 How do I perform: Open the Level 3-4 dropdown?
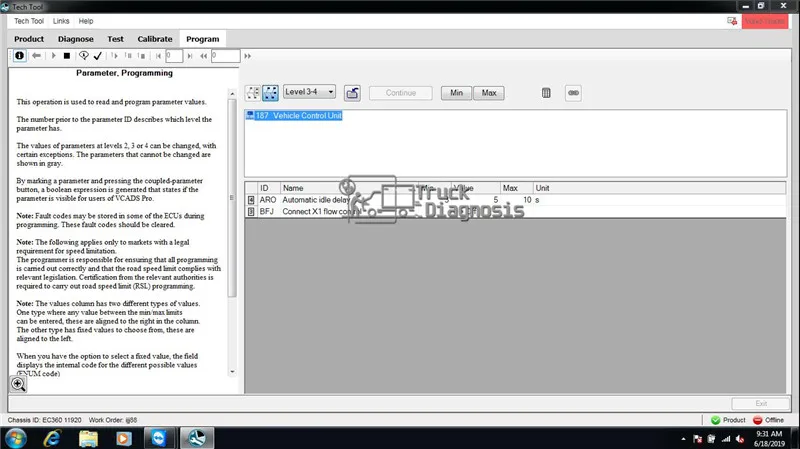(x=309, y=92)
